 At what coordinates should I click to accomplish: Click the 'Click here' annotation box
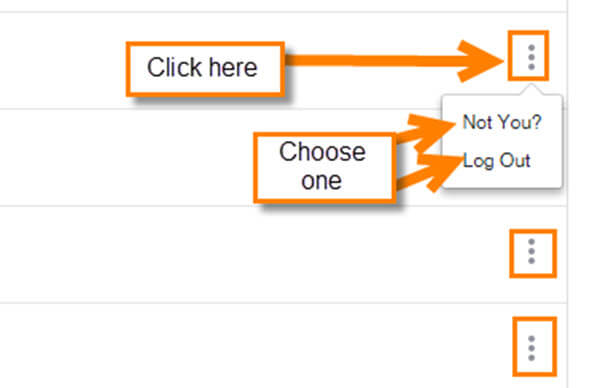[x=205, y=69]
